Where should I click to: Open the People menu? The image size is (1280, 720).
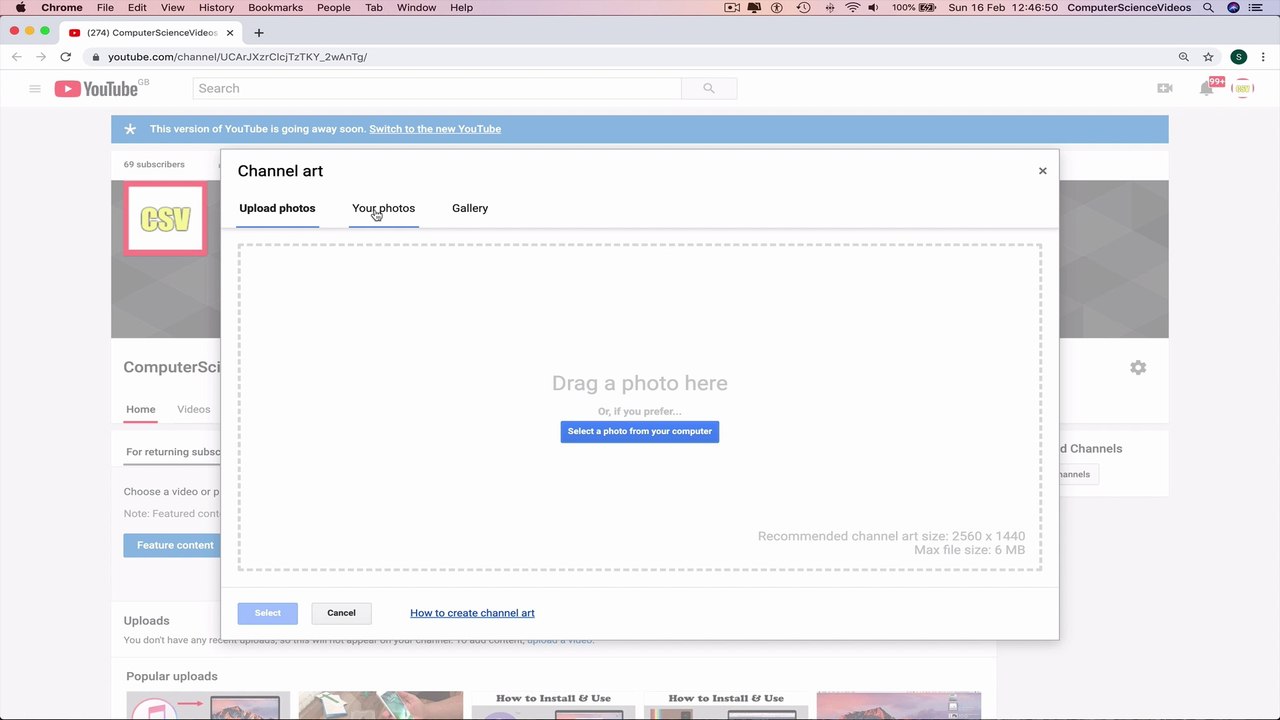[334, 8]
